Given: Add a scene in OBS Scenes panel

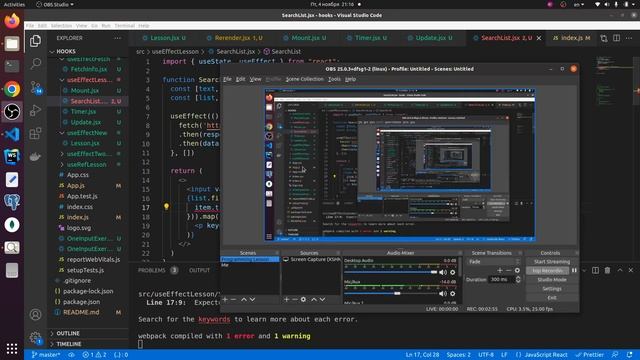Looking at the screenshot, I should 225,299.
